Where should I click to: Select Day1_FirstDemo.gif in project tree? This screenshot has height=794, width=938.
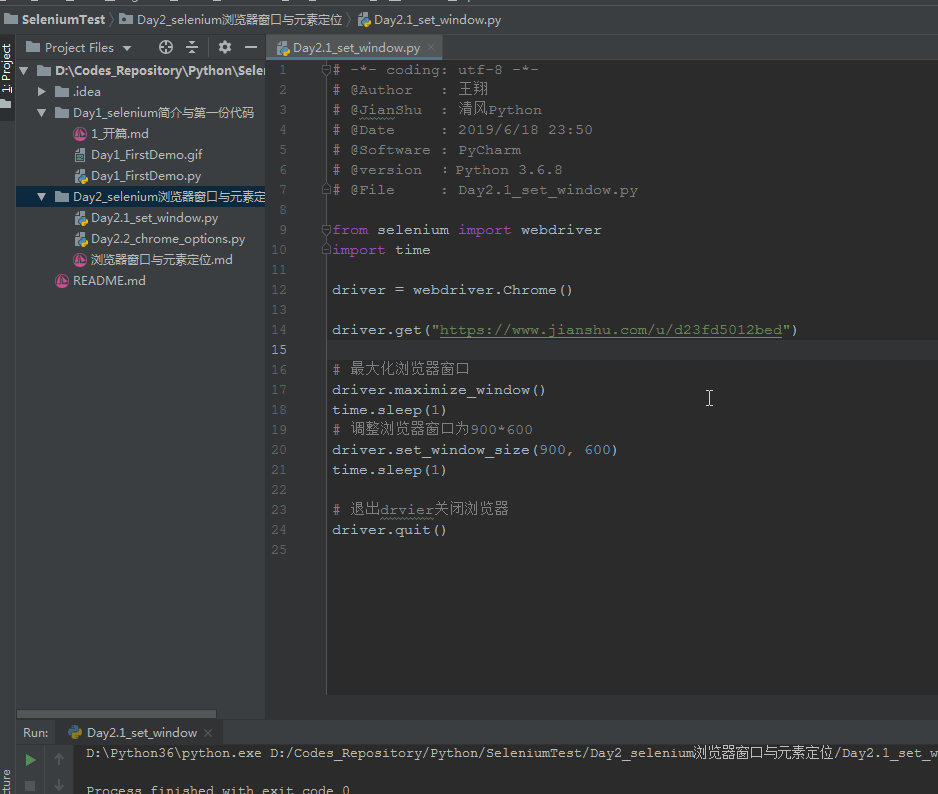point(147,154)
